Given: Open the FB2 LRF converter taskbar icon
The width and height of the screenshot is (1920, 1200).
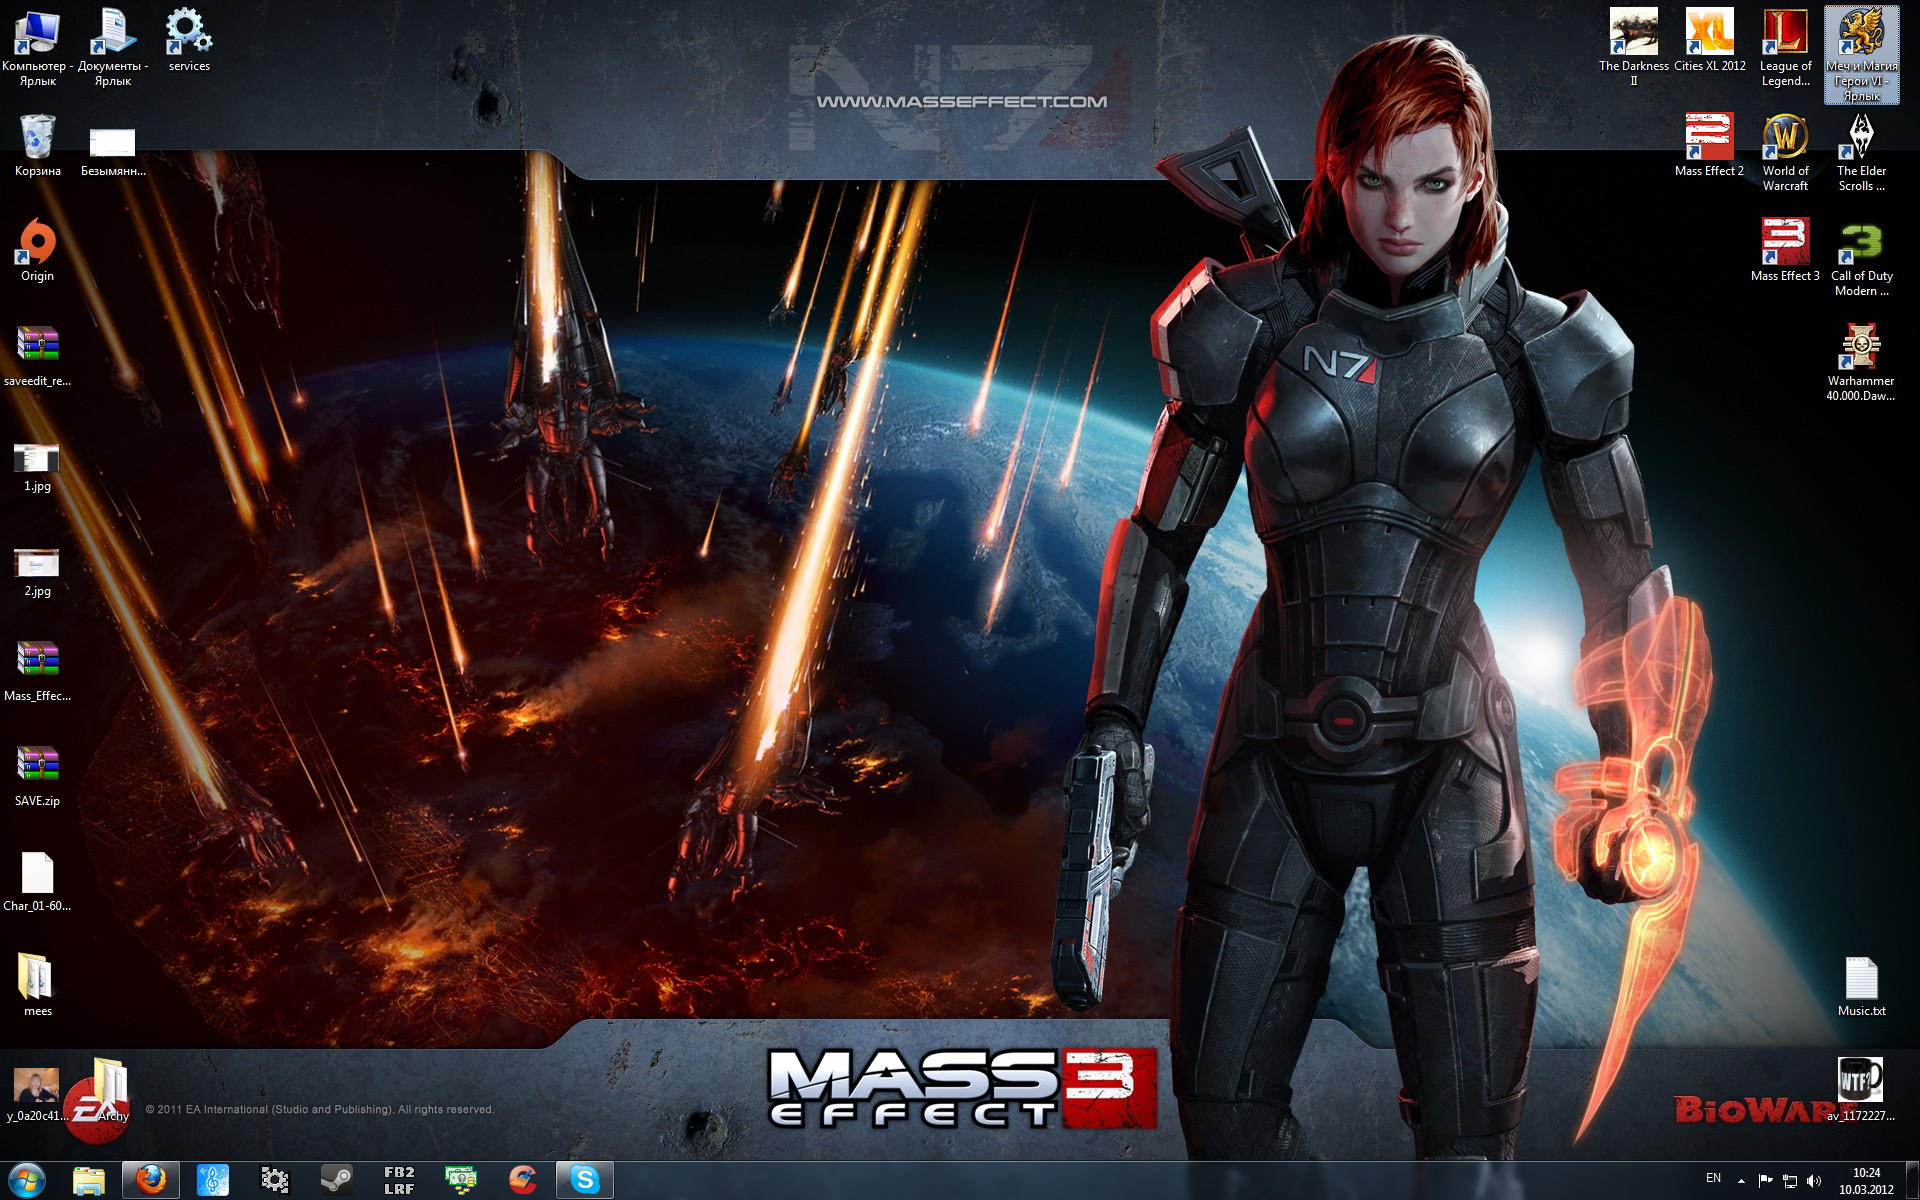Looking at the screenshot, I should point(399,1181).
